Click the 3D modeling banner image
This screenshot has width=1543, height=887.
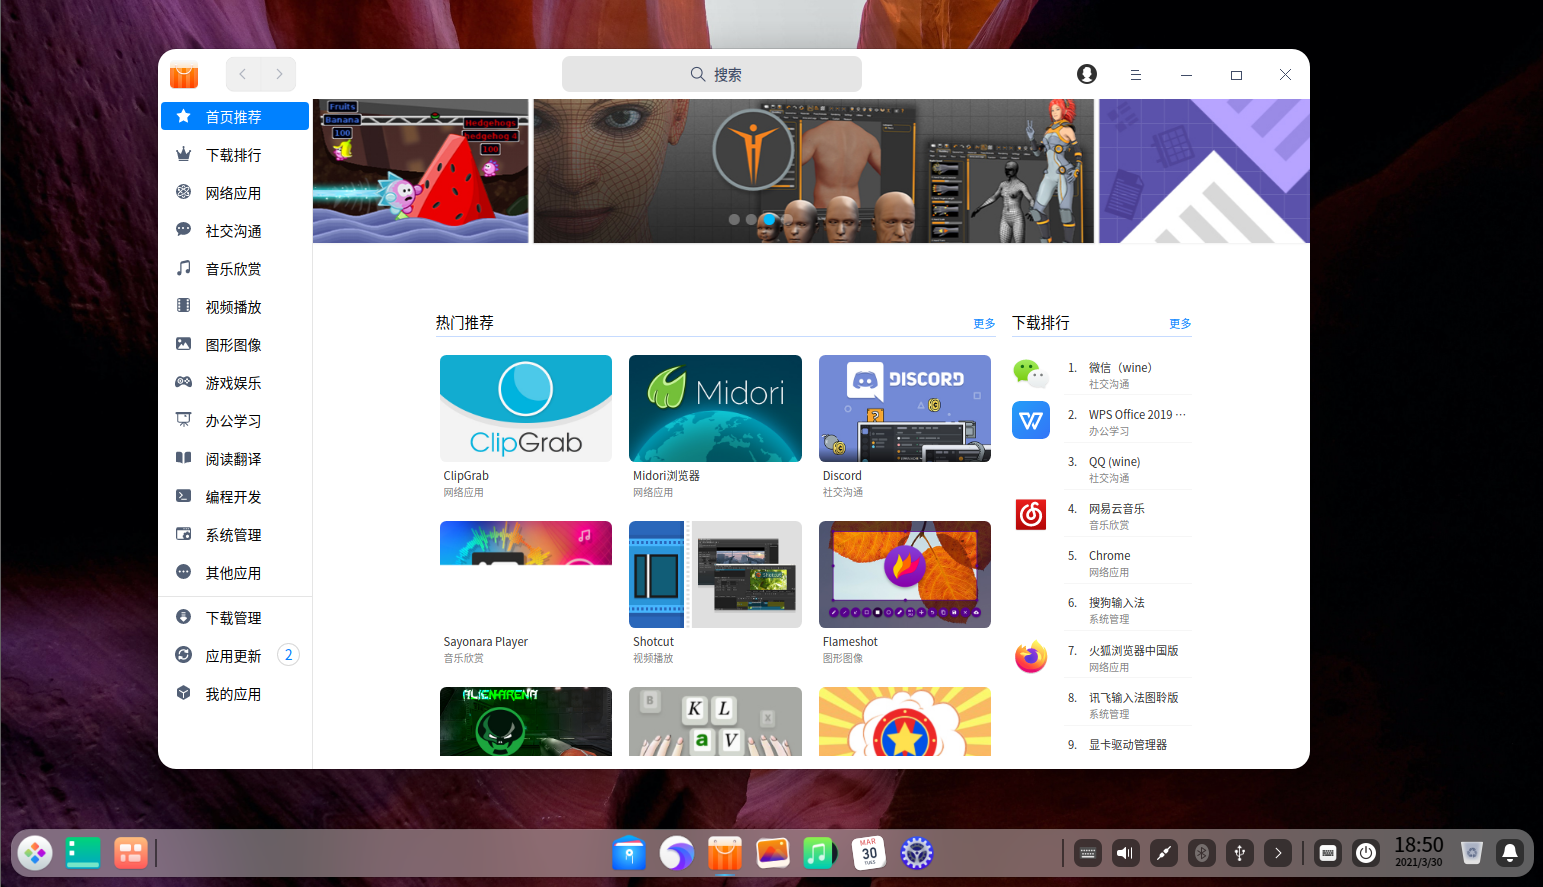coord(813,171)
